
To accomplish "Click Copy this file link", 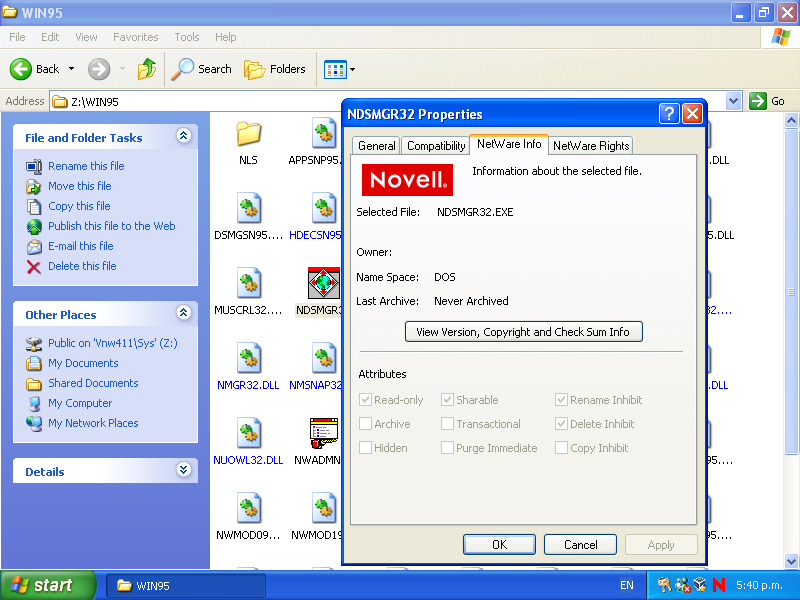I will [79, 206].
